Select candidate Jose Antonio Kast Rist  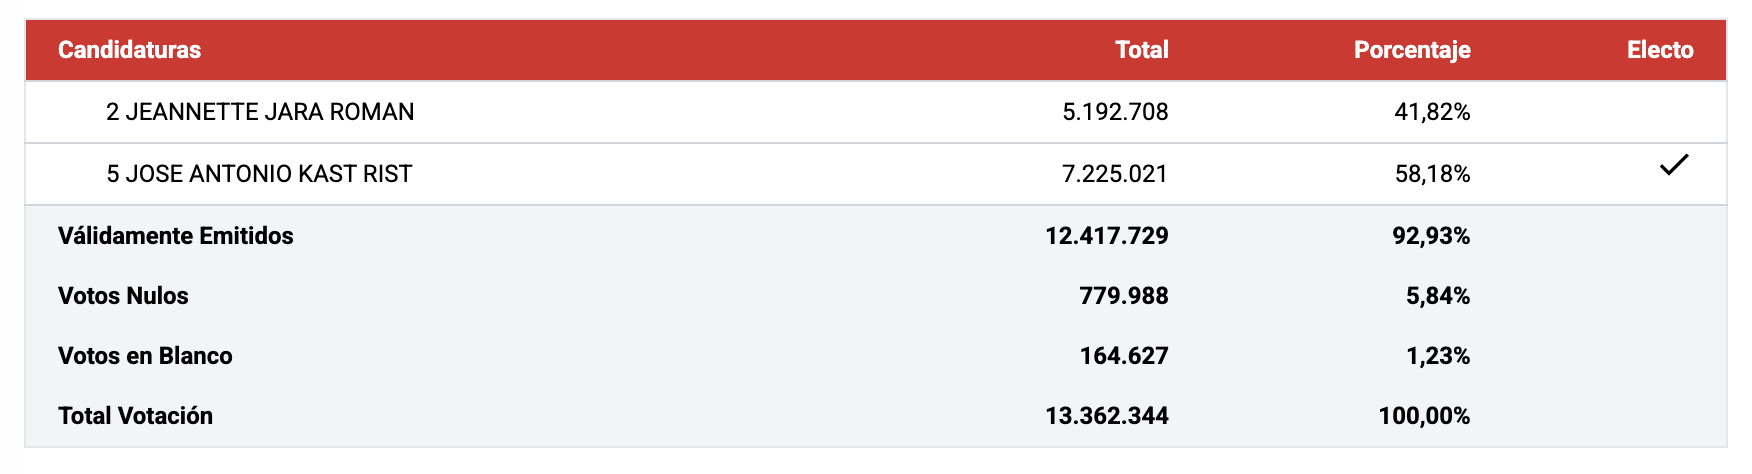click(x=259, y=174)
